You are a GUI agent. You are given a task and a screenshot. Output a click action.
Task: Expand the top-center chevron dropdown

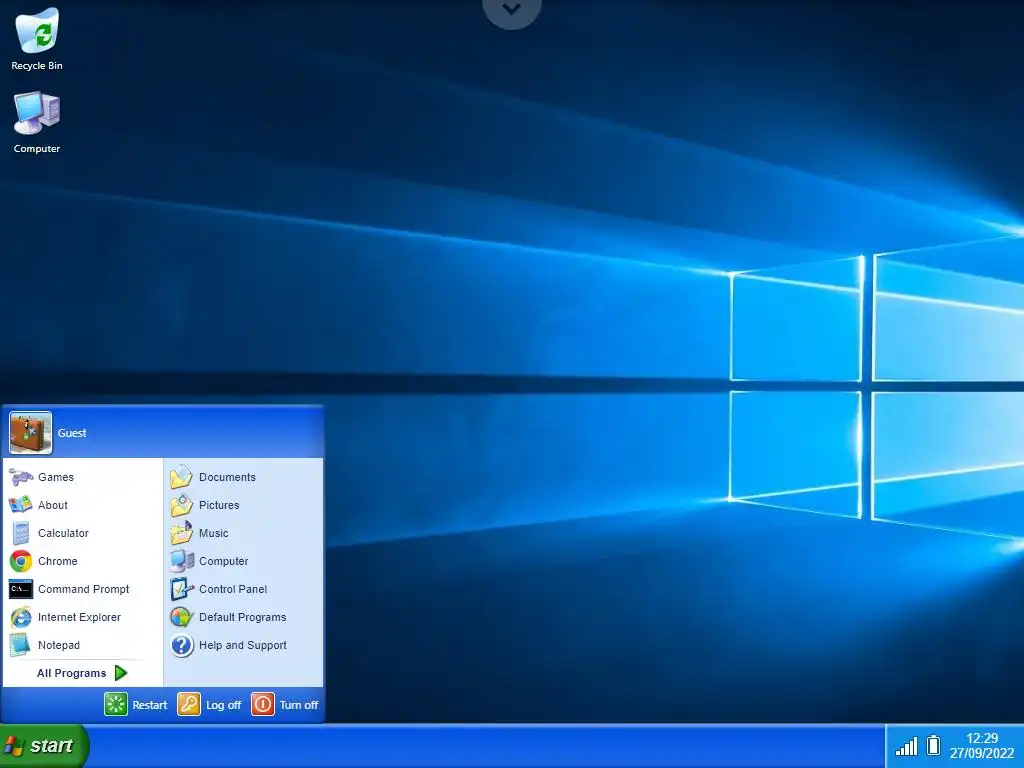click(x=512, y=10)
